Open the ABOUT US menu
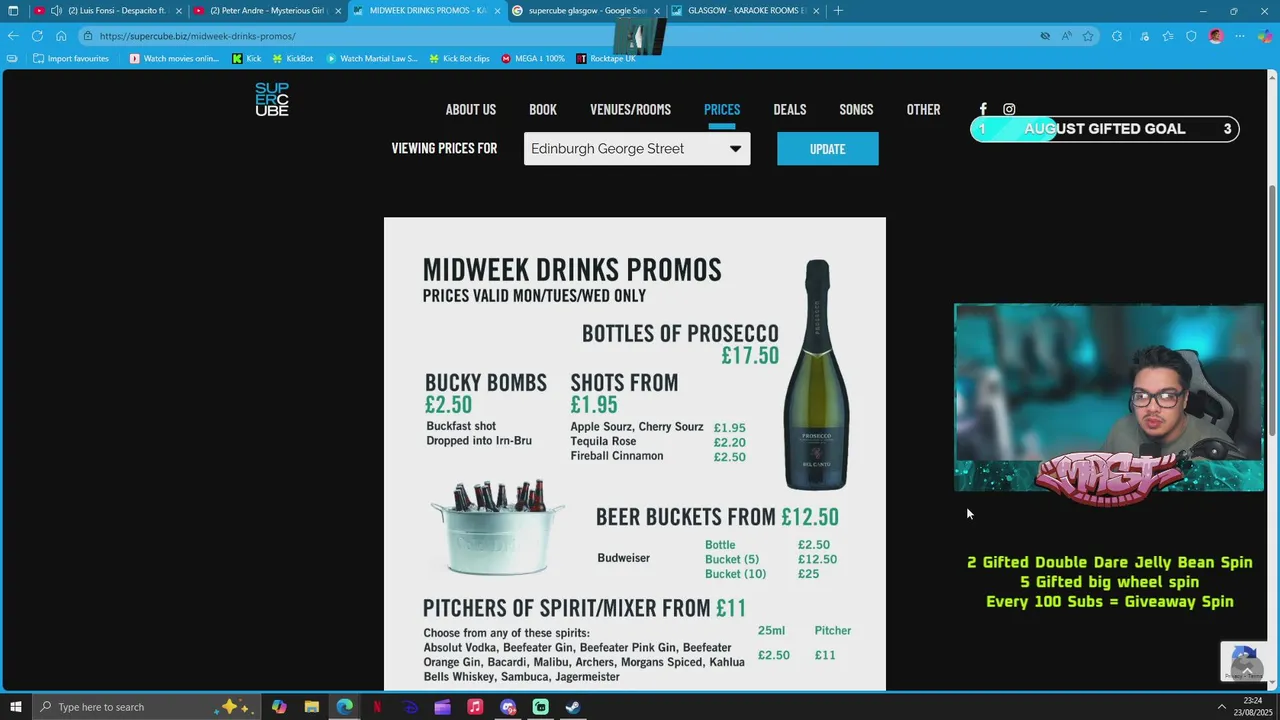 pos(471,110)
